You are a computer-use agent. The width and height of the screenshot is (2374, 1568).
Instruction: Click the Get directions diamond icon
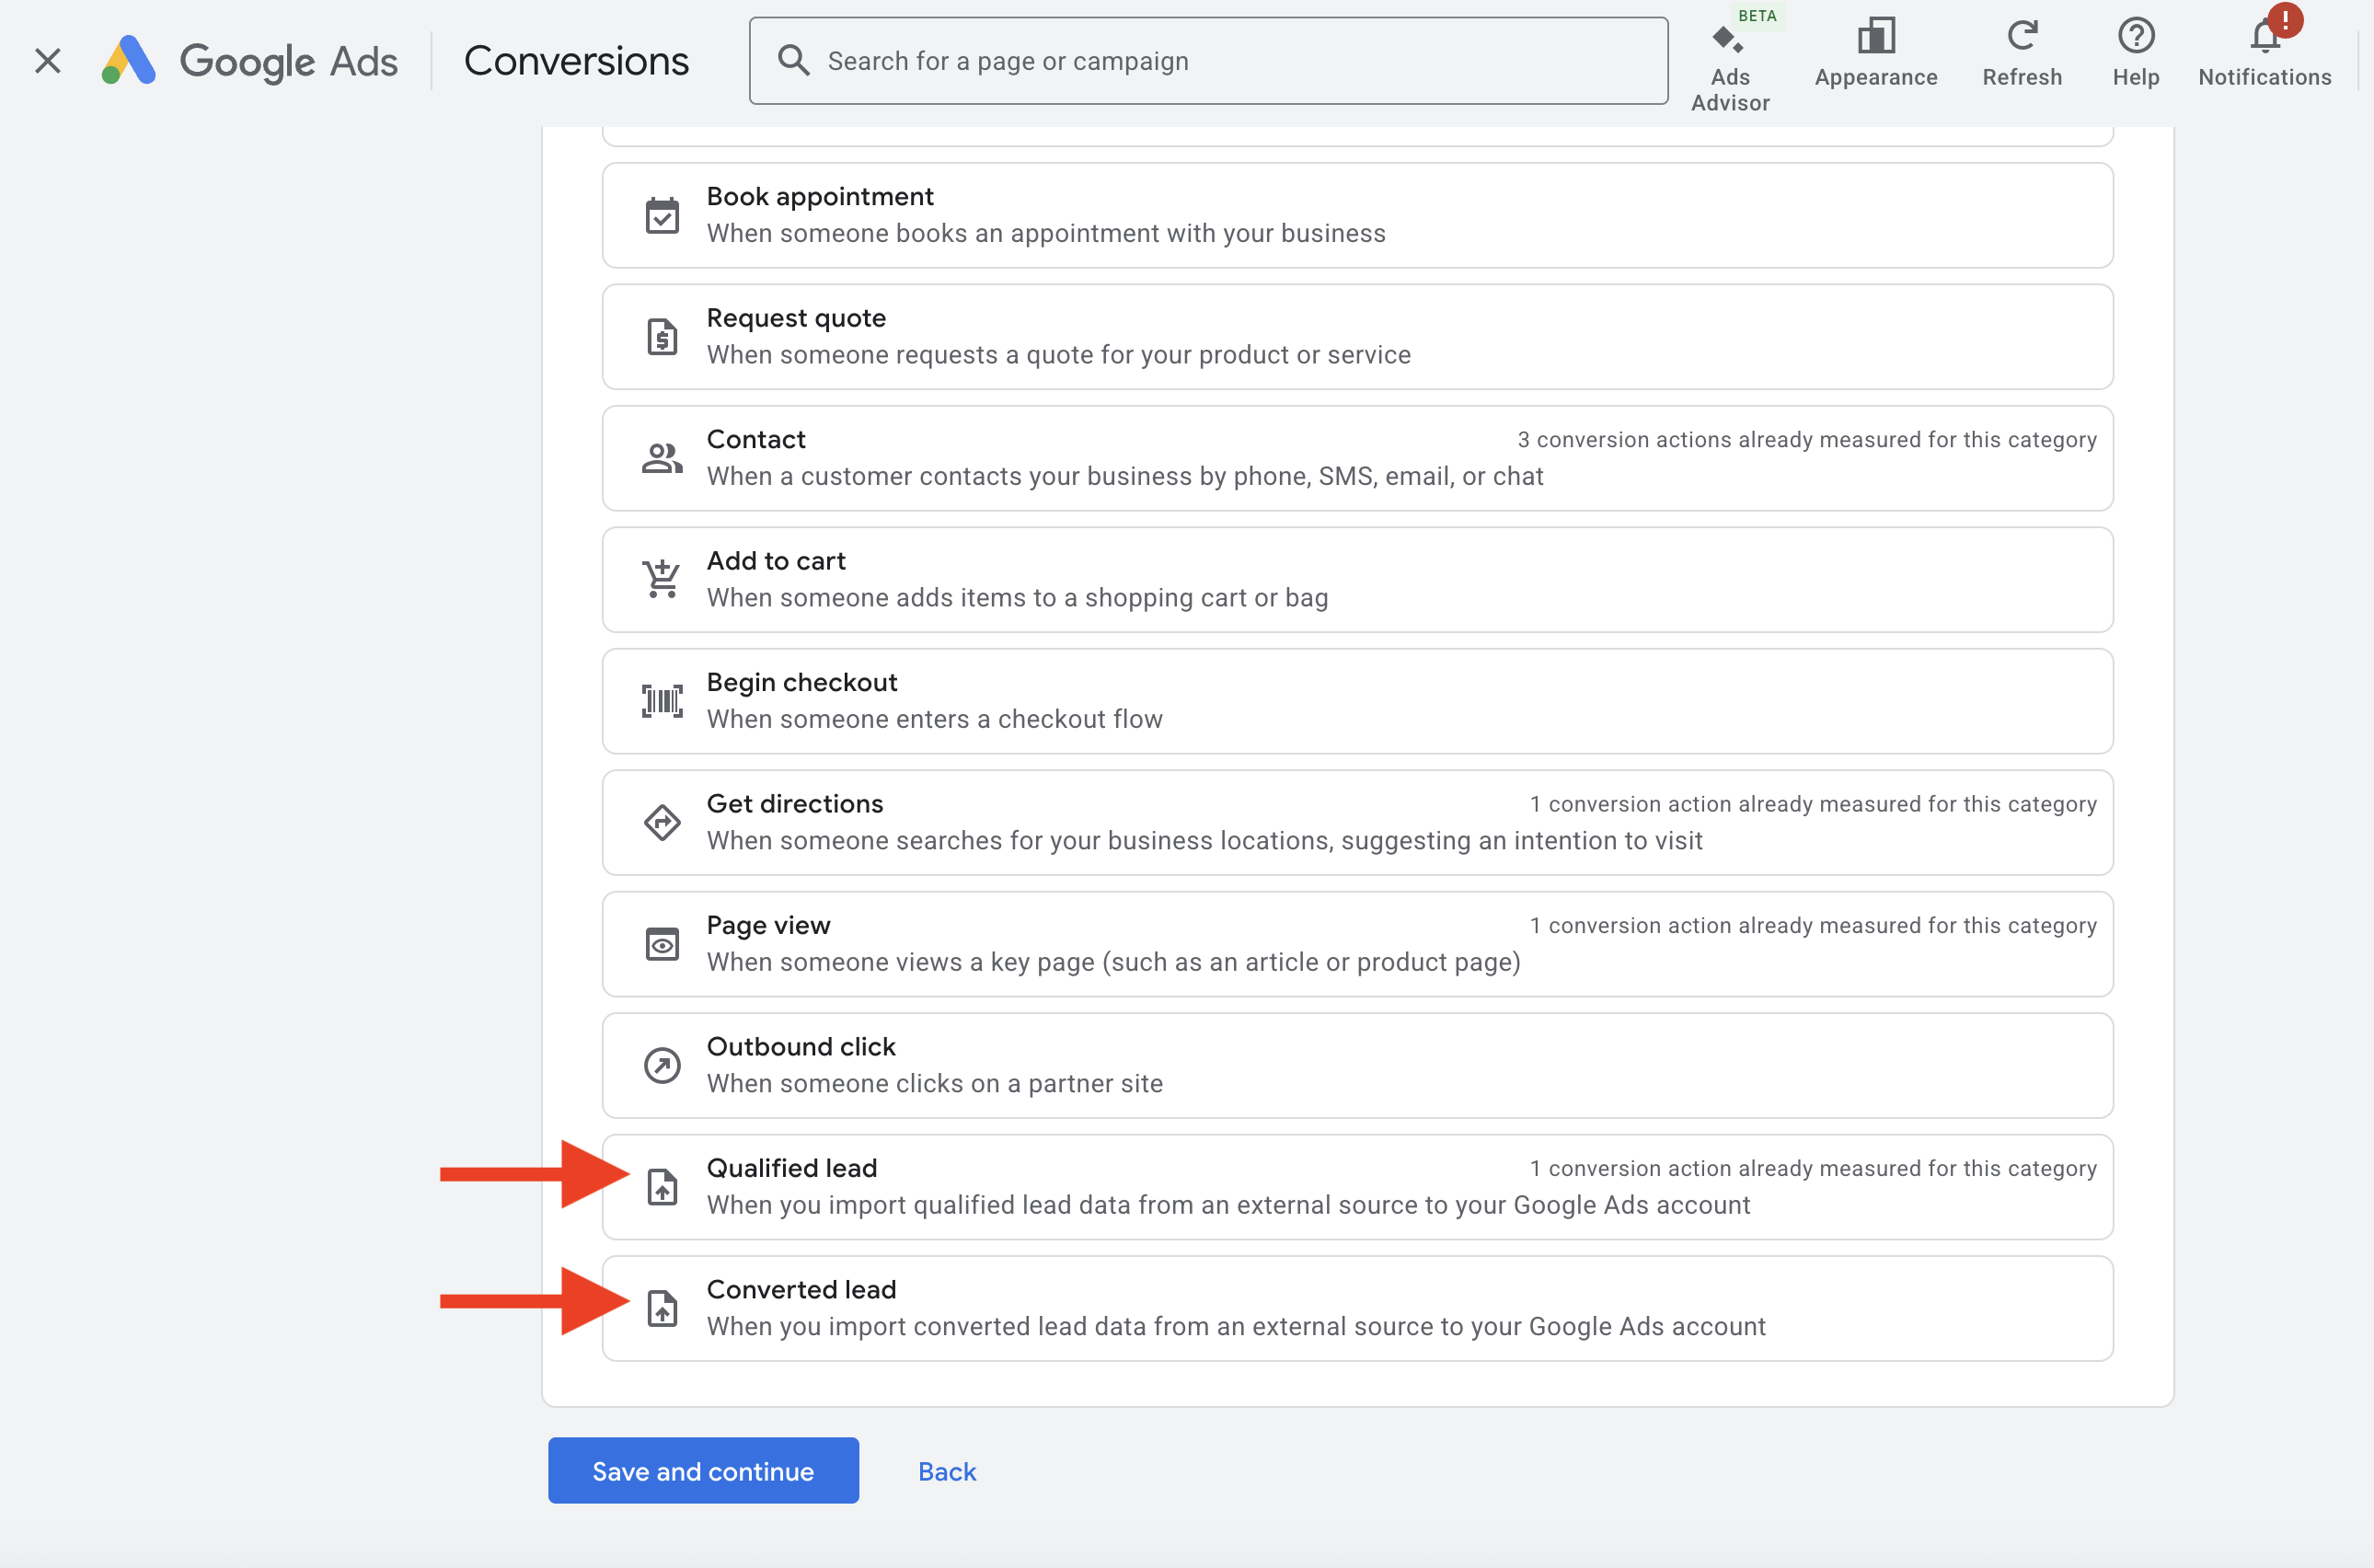pos(661,823)
